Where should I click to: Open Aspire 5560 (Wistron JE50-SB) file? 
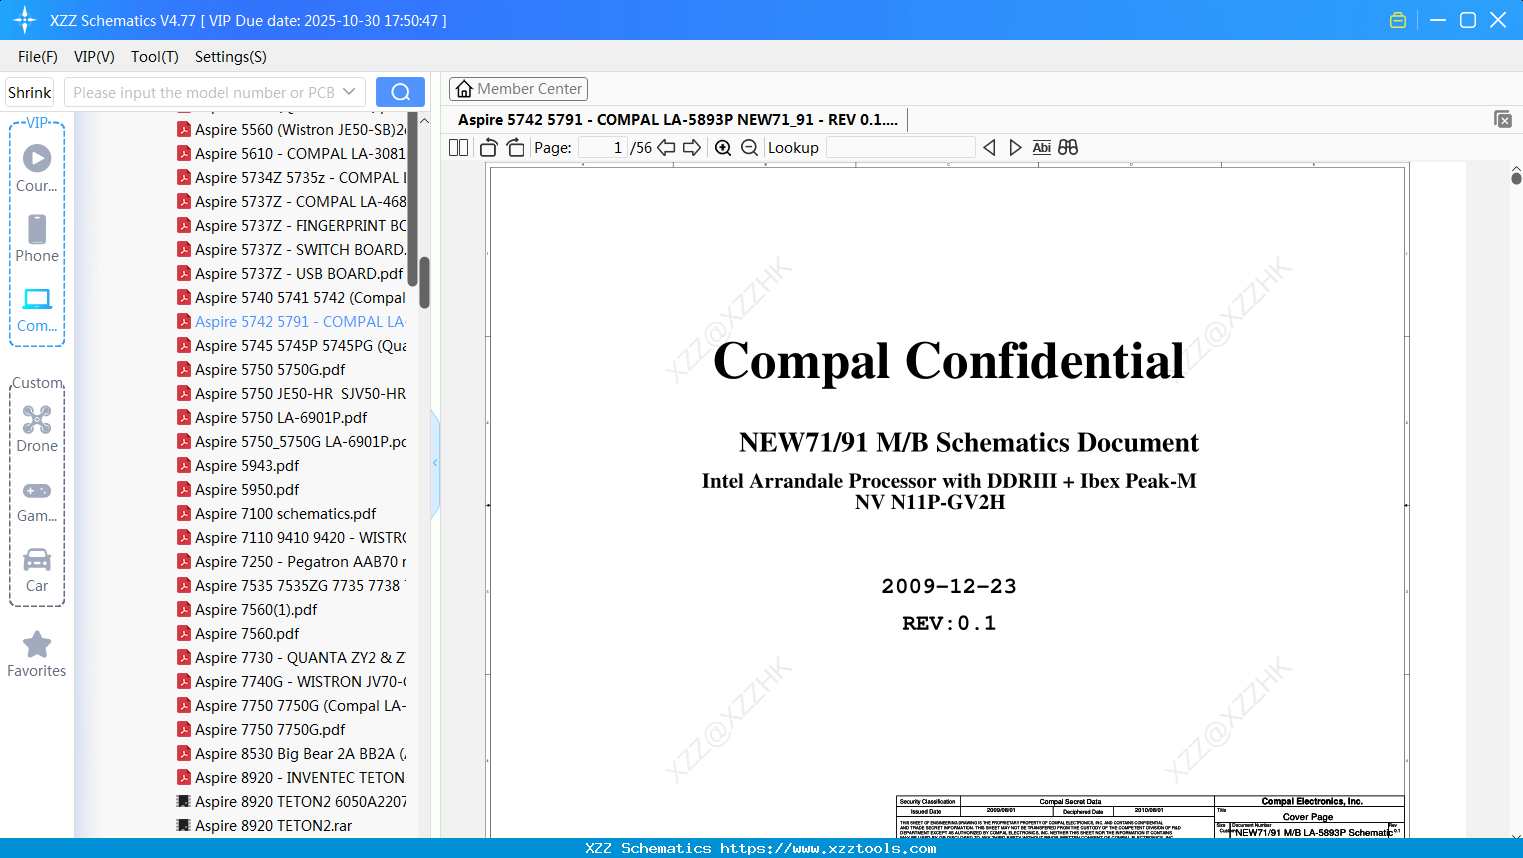click(292, 130)
